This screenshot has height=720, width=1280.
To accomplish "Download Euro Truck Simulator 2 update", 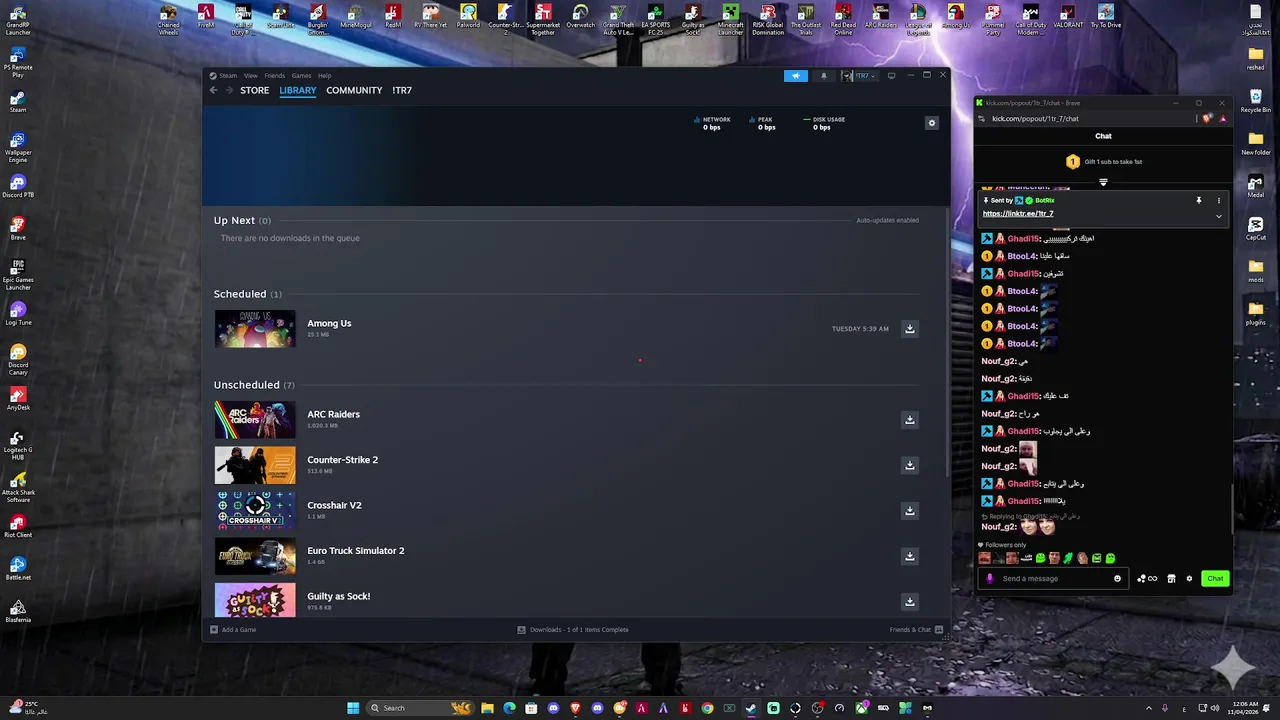I will pyautogui.click(x=910, y=556).
